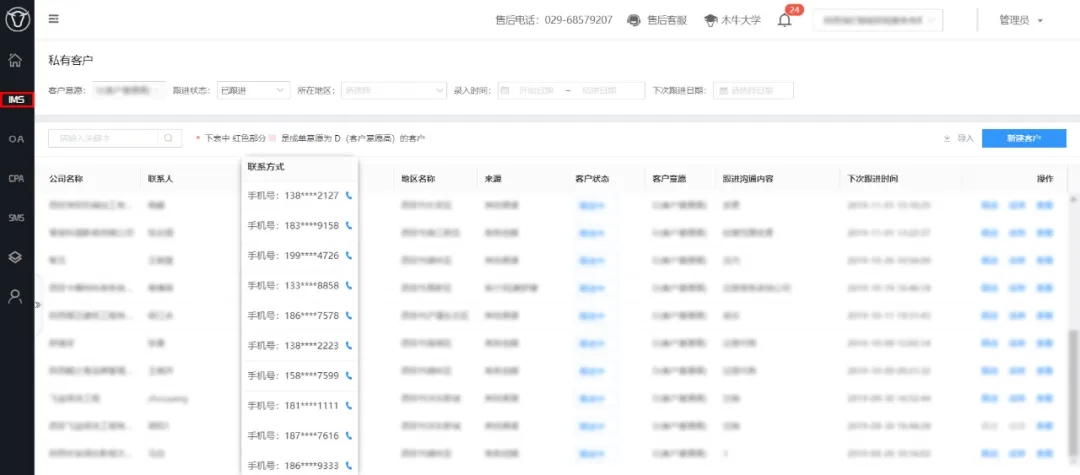
Task: Call phone icon for 138****2223
Action: pyautogui.click(x=349, y=346)
